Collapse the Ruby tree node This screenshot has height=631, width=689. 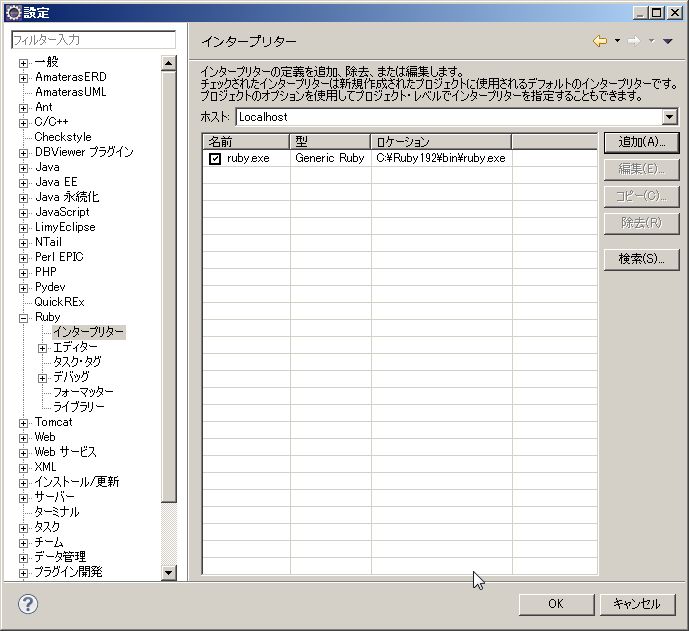[x=24, y=318]
